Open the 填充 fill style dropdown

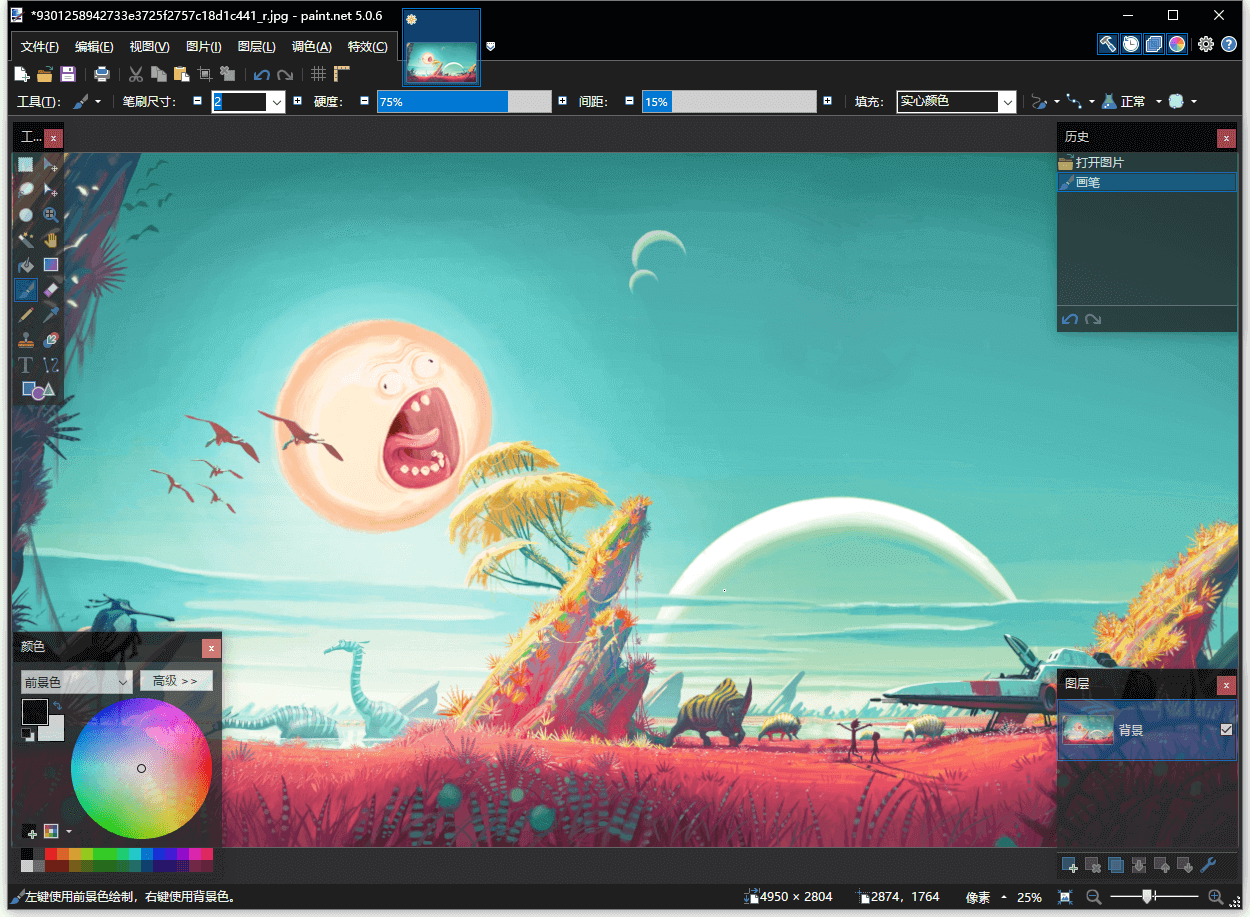(x=1008, y=101)
